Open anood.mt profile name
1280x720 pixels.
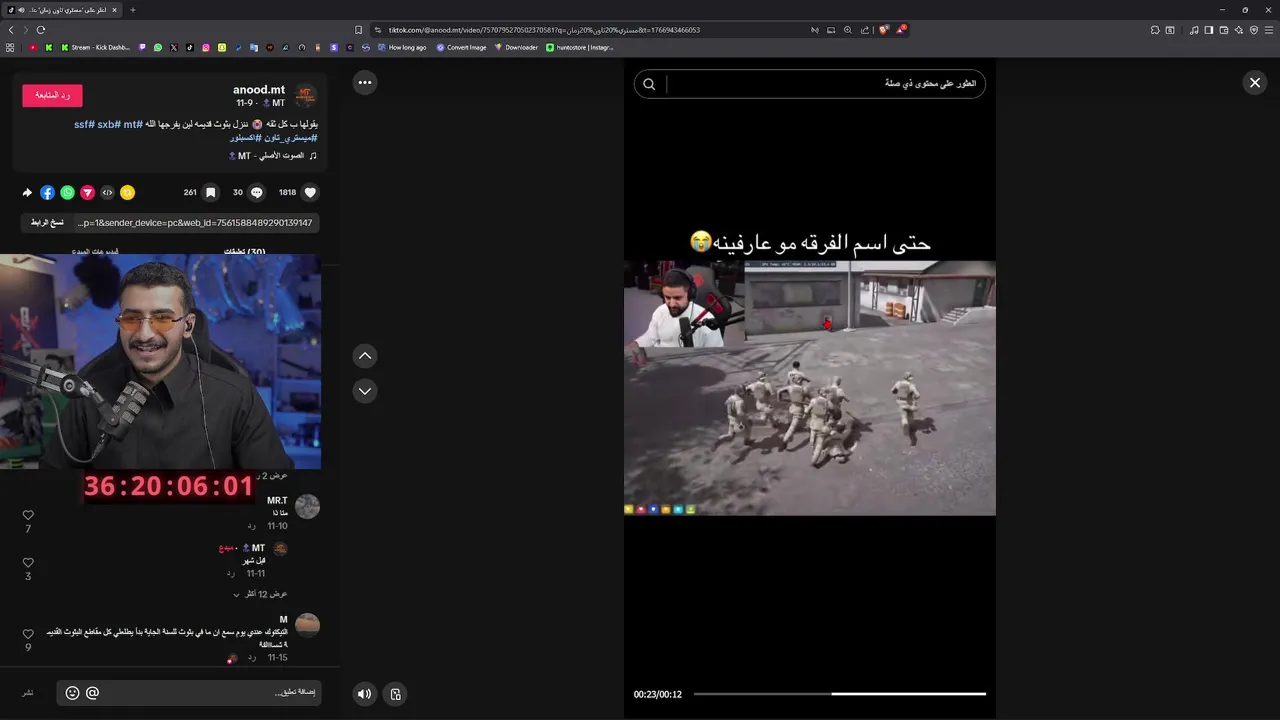tap(259, 90)
